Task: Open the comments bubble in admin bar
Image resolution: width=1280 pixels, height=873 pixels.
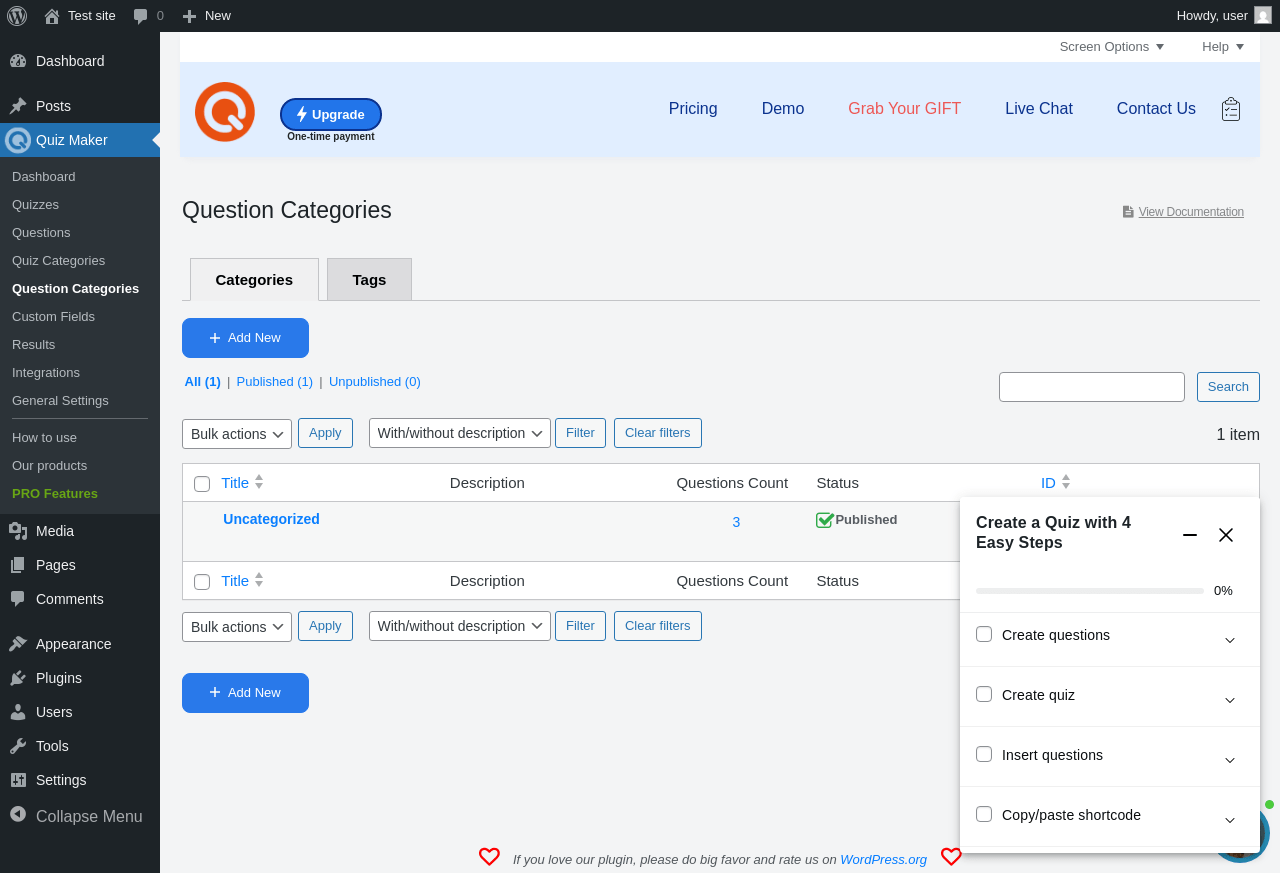Action: 141,16
